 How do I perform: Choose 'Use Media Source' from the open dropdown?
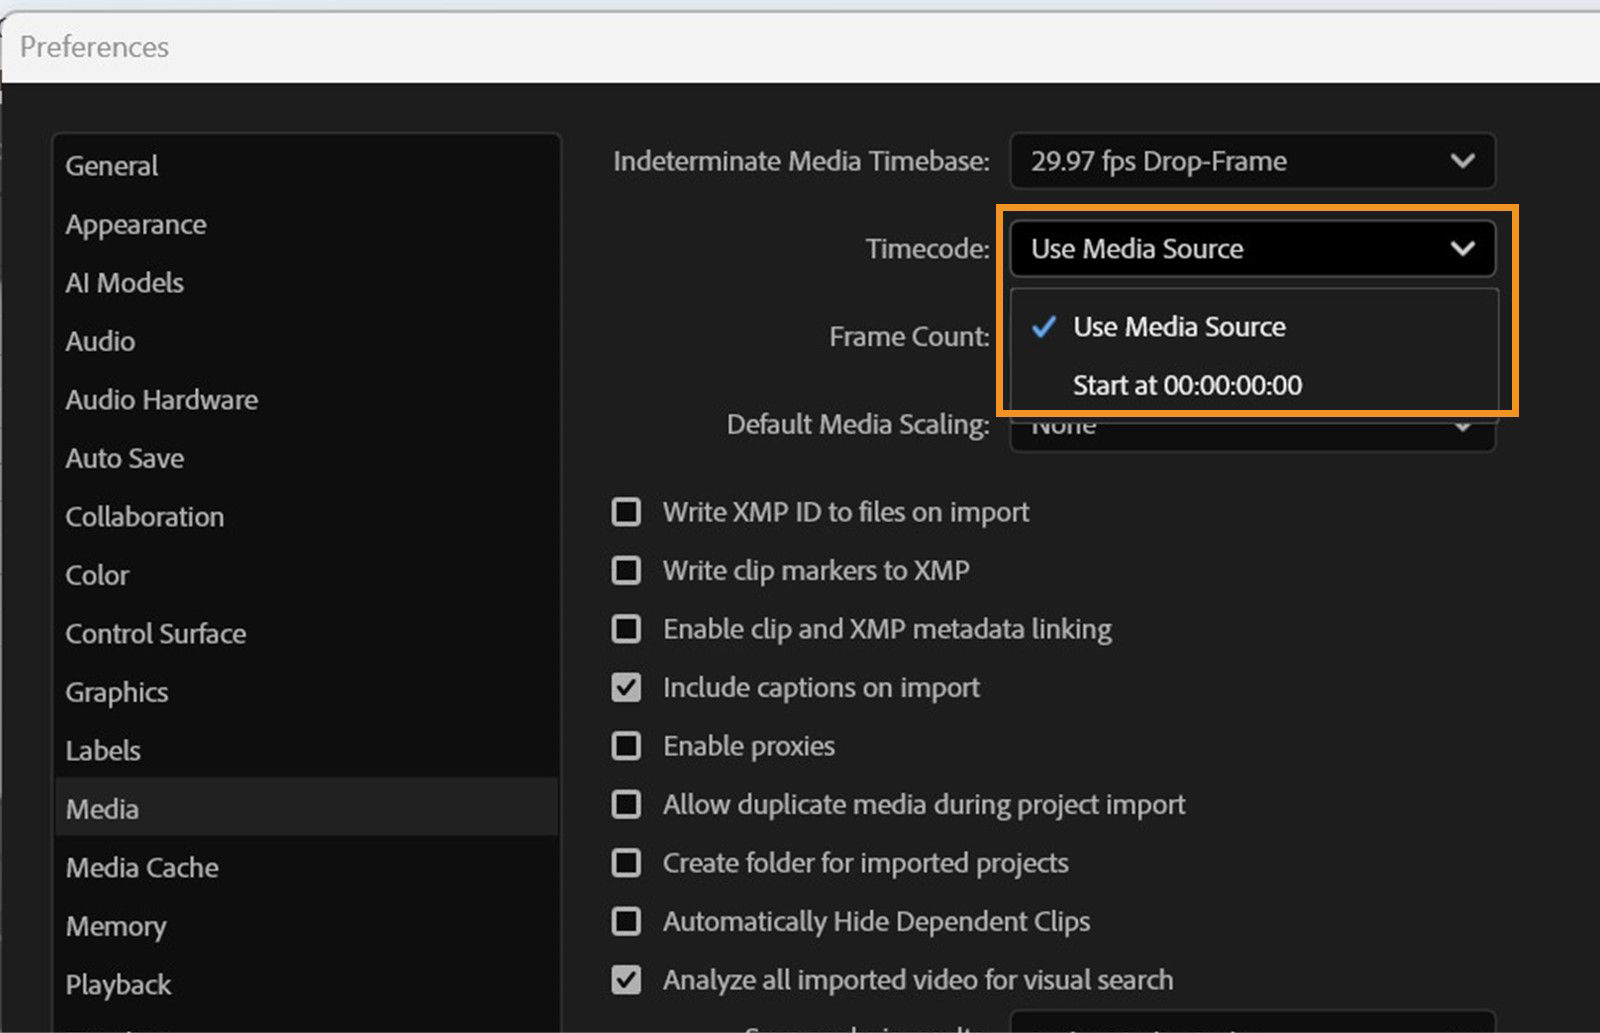1179,326
